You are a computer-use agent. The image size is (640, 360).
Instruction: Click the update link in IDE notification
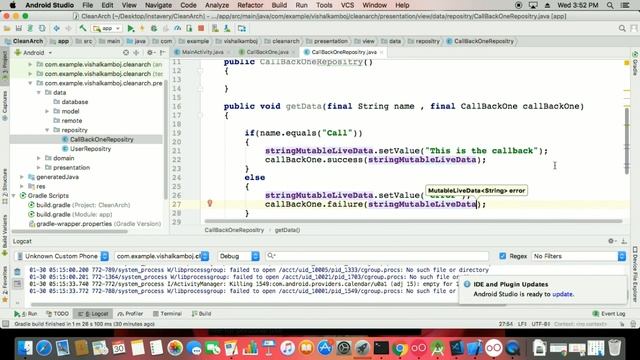click(x=562, y=294)
